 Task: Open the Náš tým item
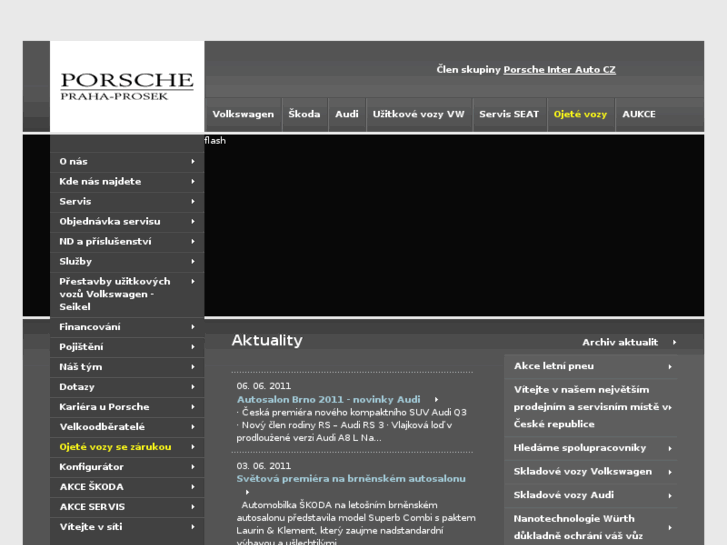(127, 367)
